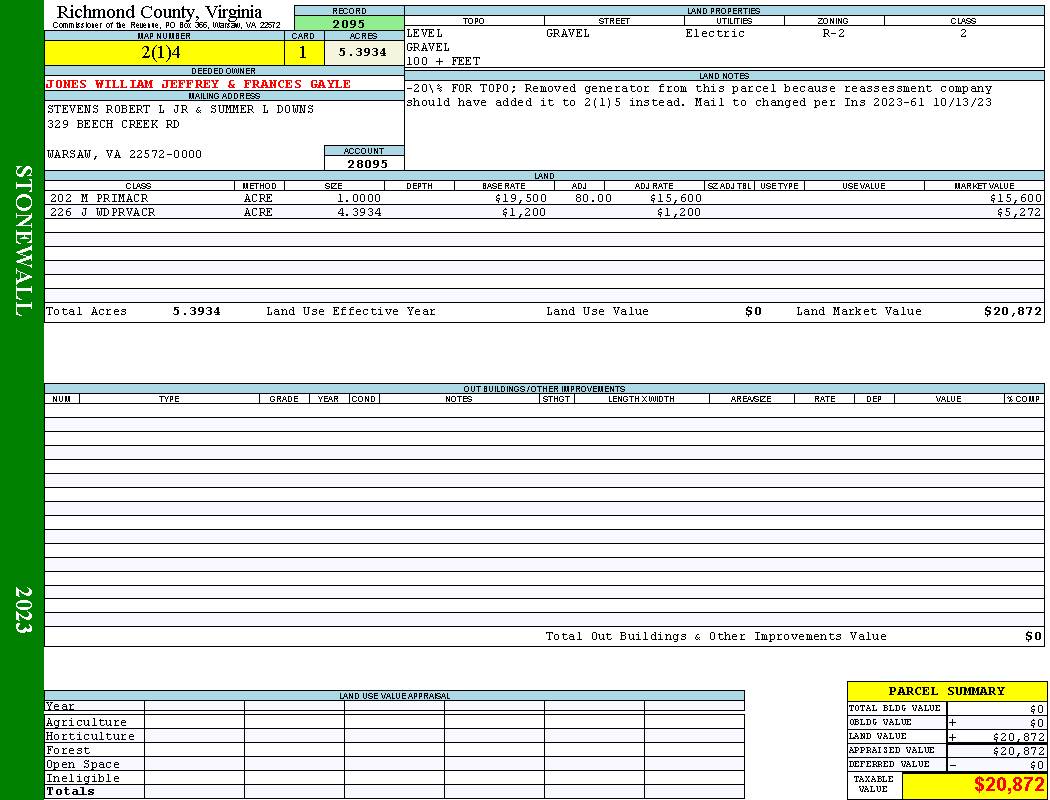Click the OBLDG VALUE label
This screenshot has height=800, width=1050.
[x=880, y=722]
